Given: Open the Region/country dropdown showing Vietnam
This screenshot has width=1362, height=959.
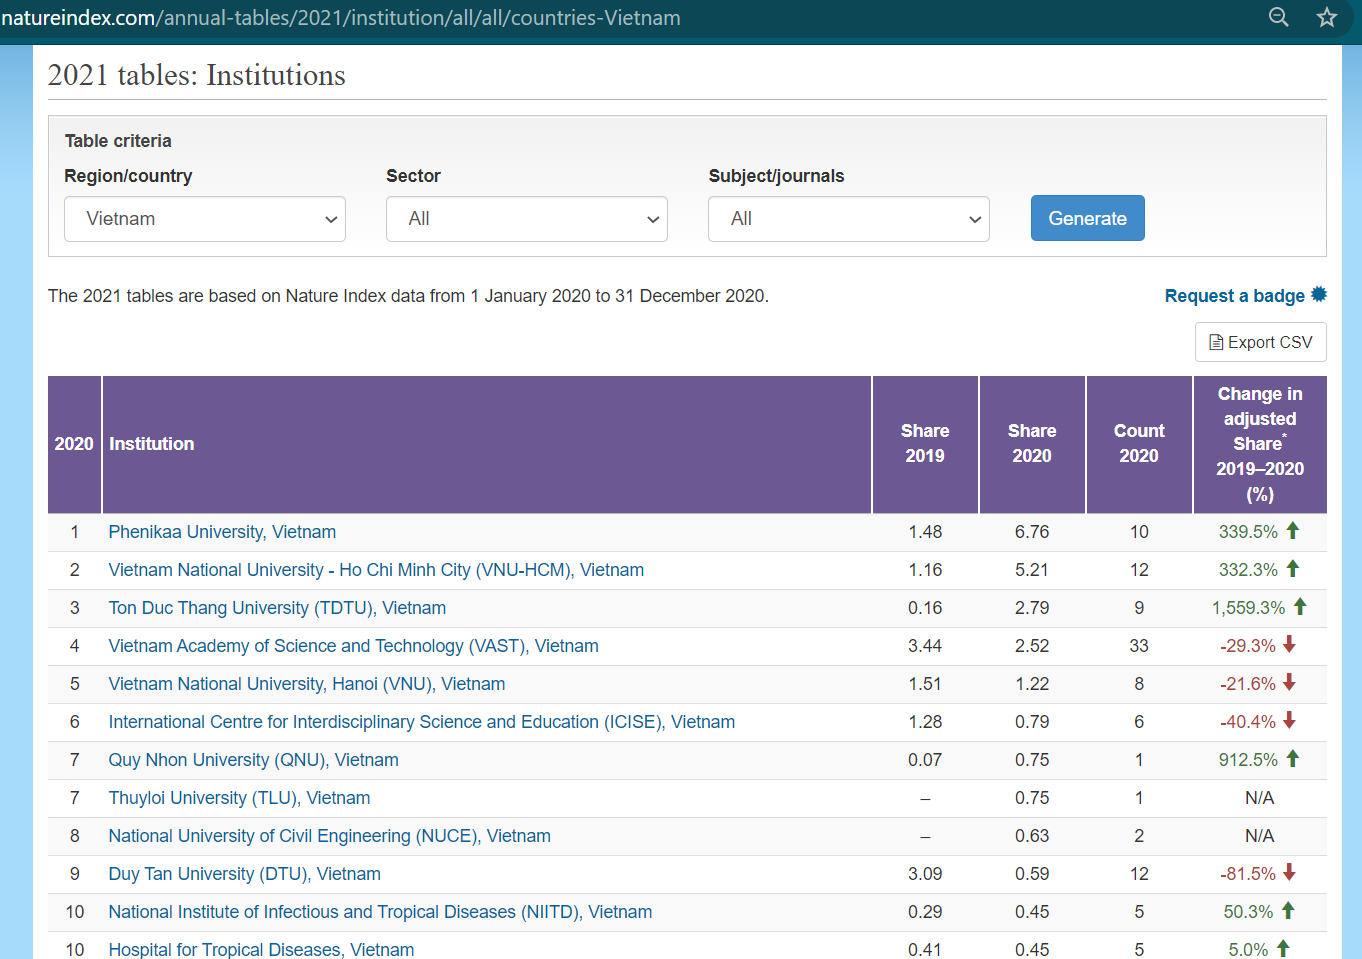Looking at the screenshot, I should pyautogui.click(x=205, y=219).
